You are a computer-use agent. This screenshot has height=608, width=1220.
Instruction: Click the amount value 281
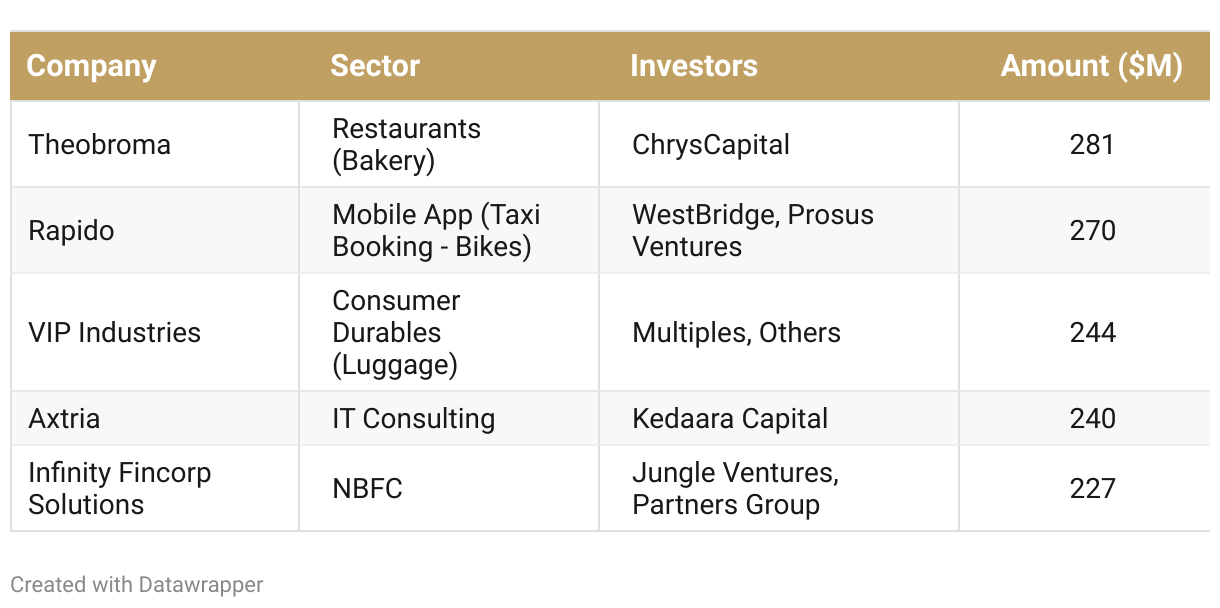(1092, 145)
